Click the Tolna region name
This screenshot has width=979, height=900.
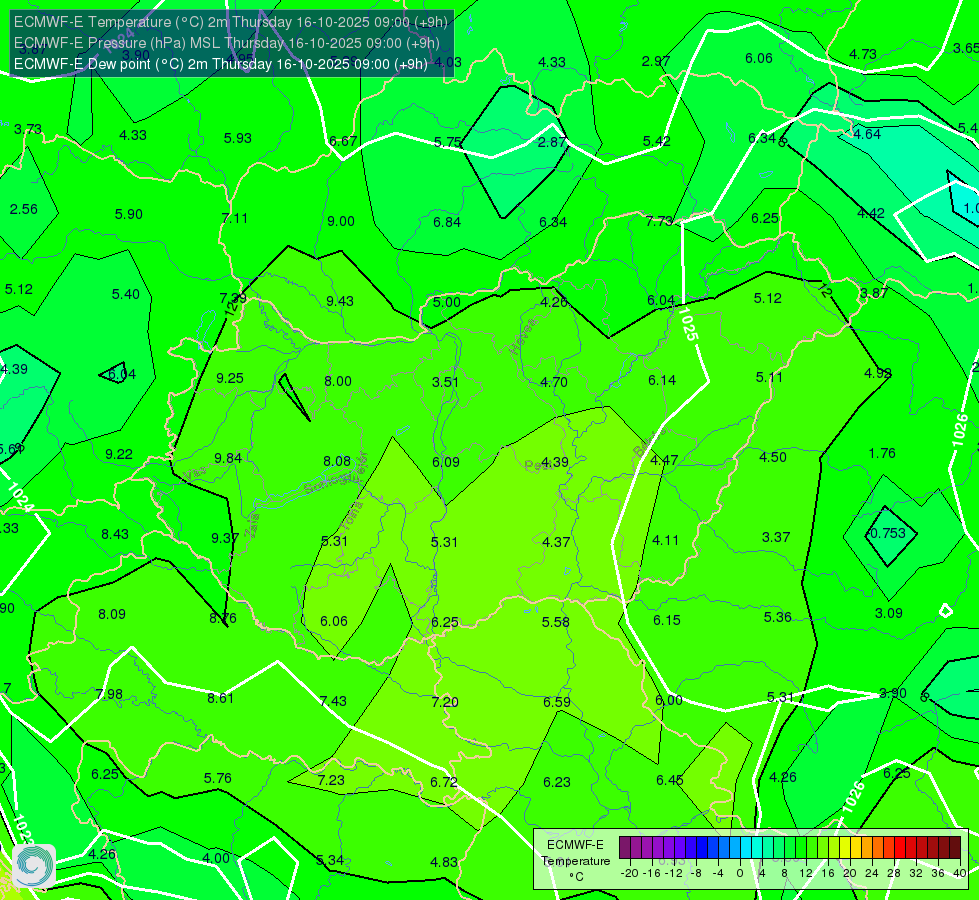(353, 516)
